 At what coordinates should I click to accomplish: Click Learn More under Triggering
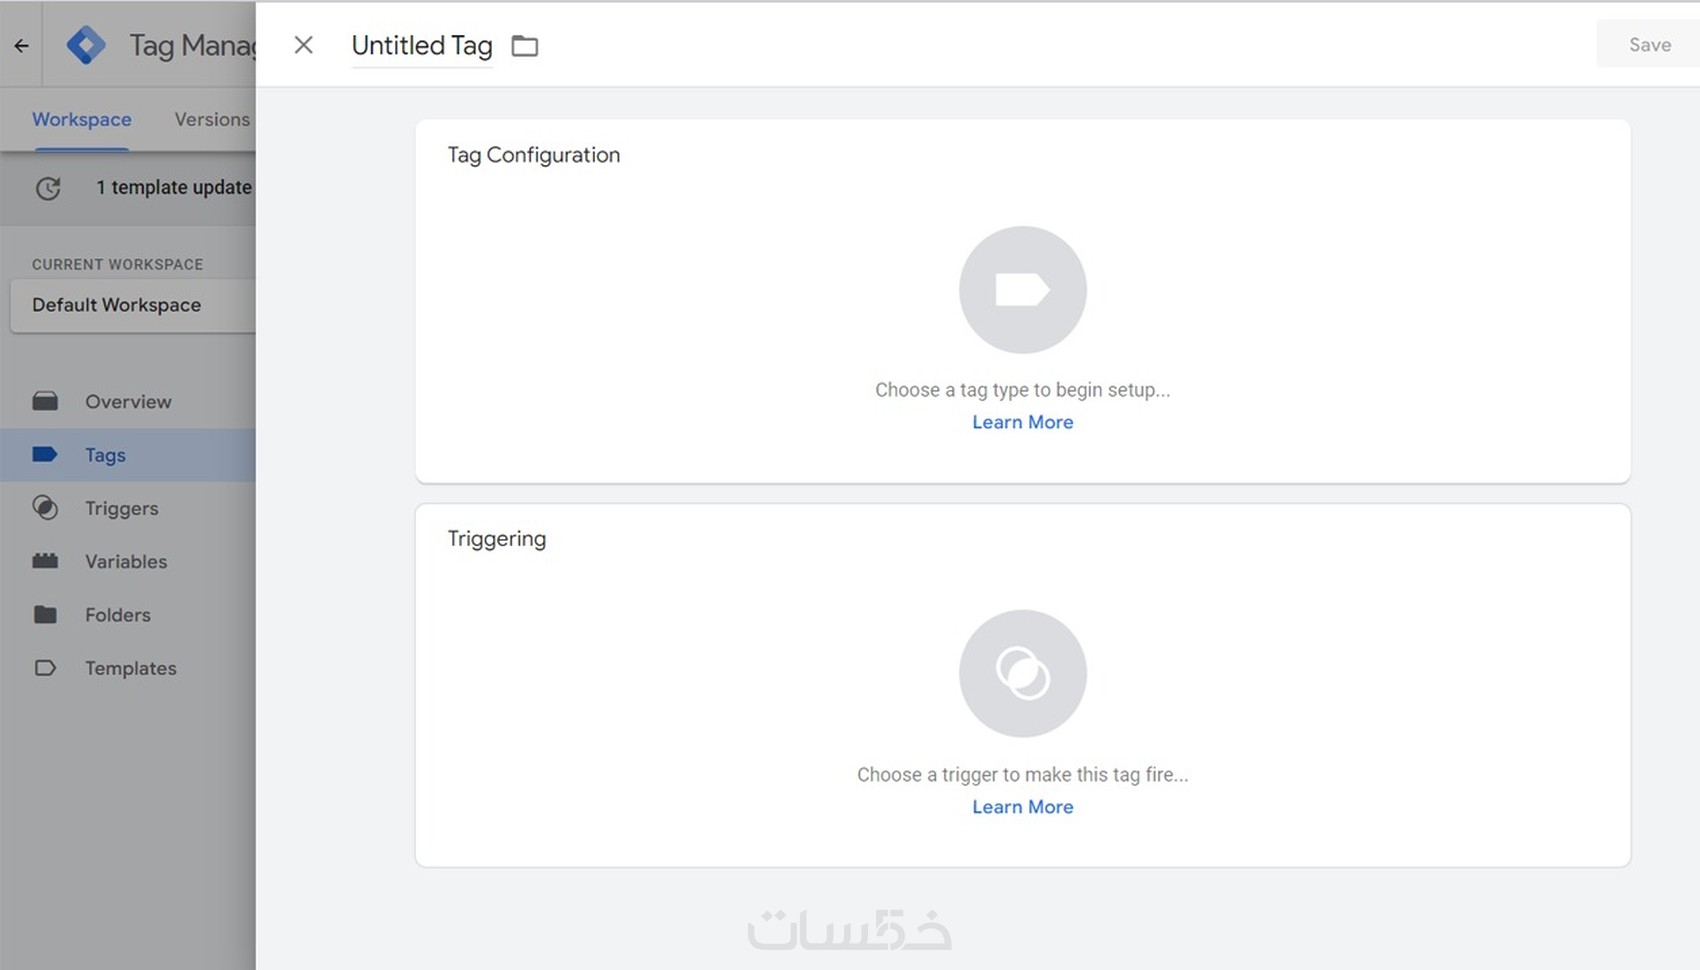1022,807
